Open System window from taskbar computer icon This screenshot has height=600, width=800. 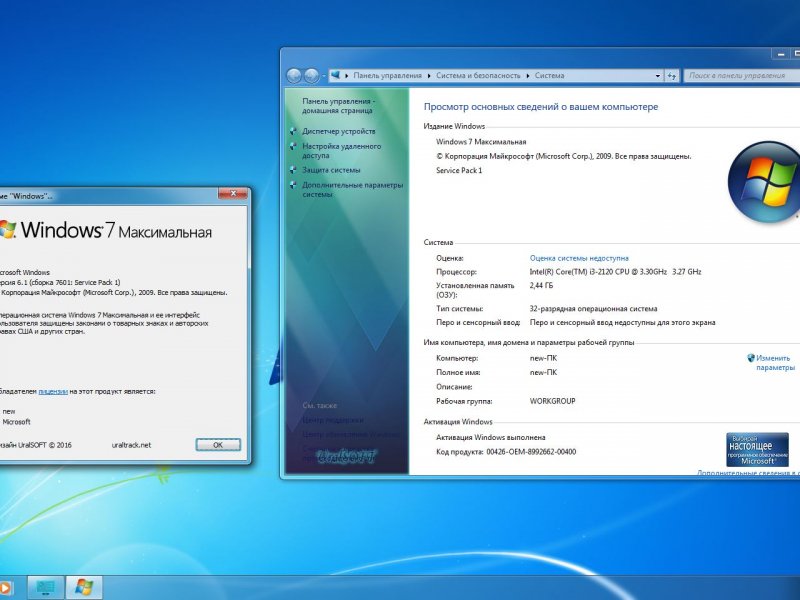(x=45, y=587)
